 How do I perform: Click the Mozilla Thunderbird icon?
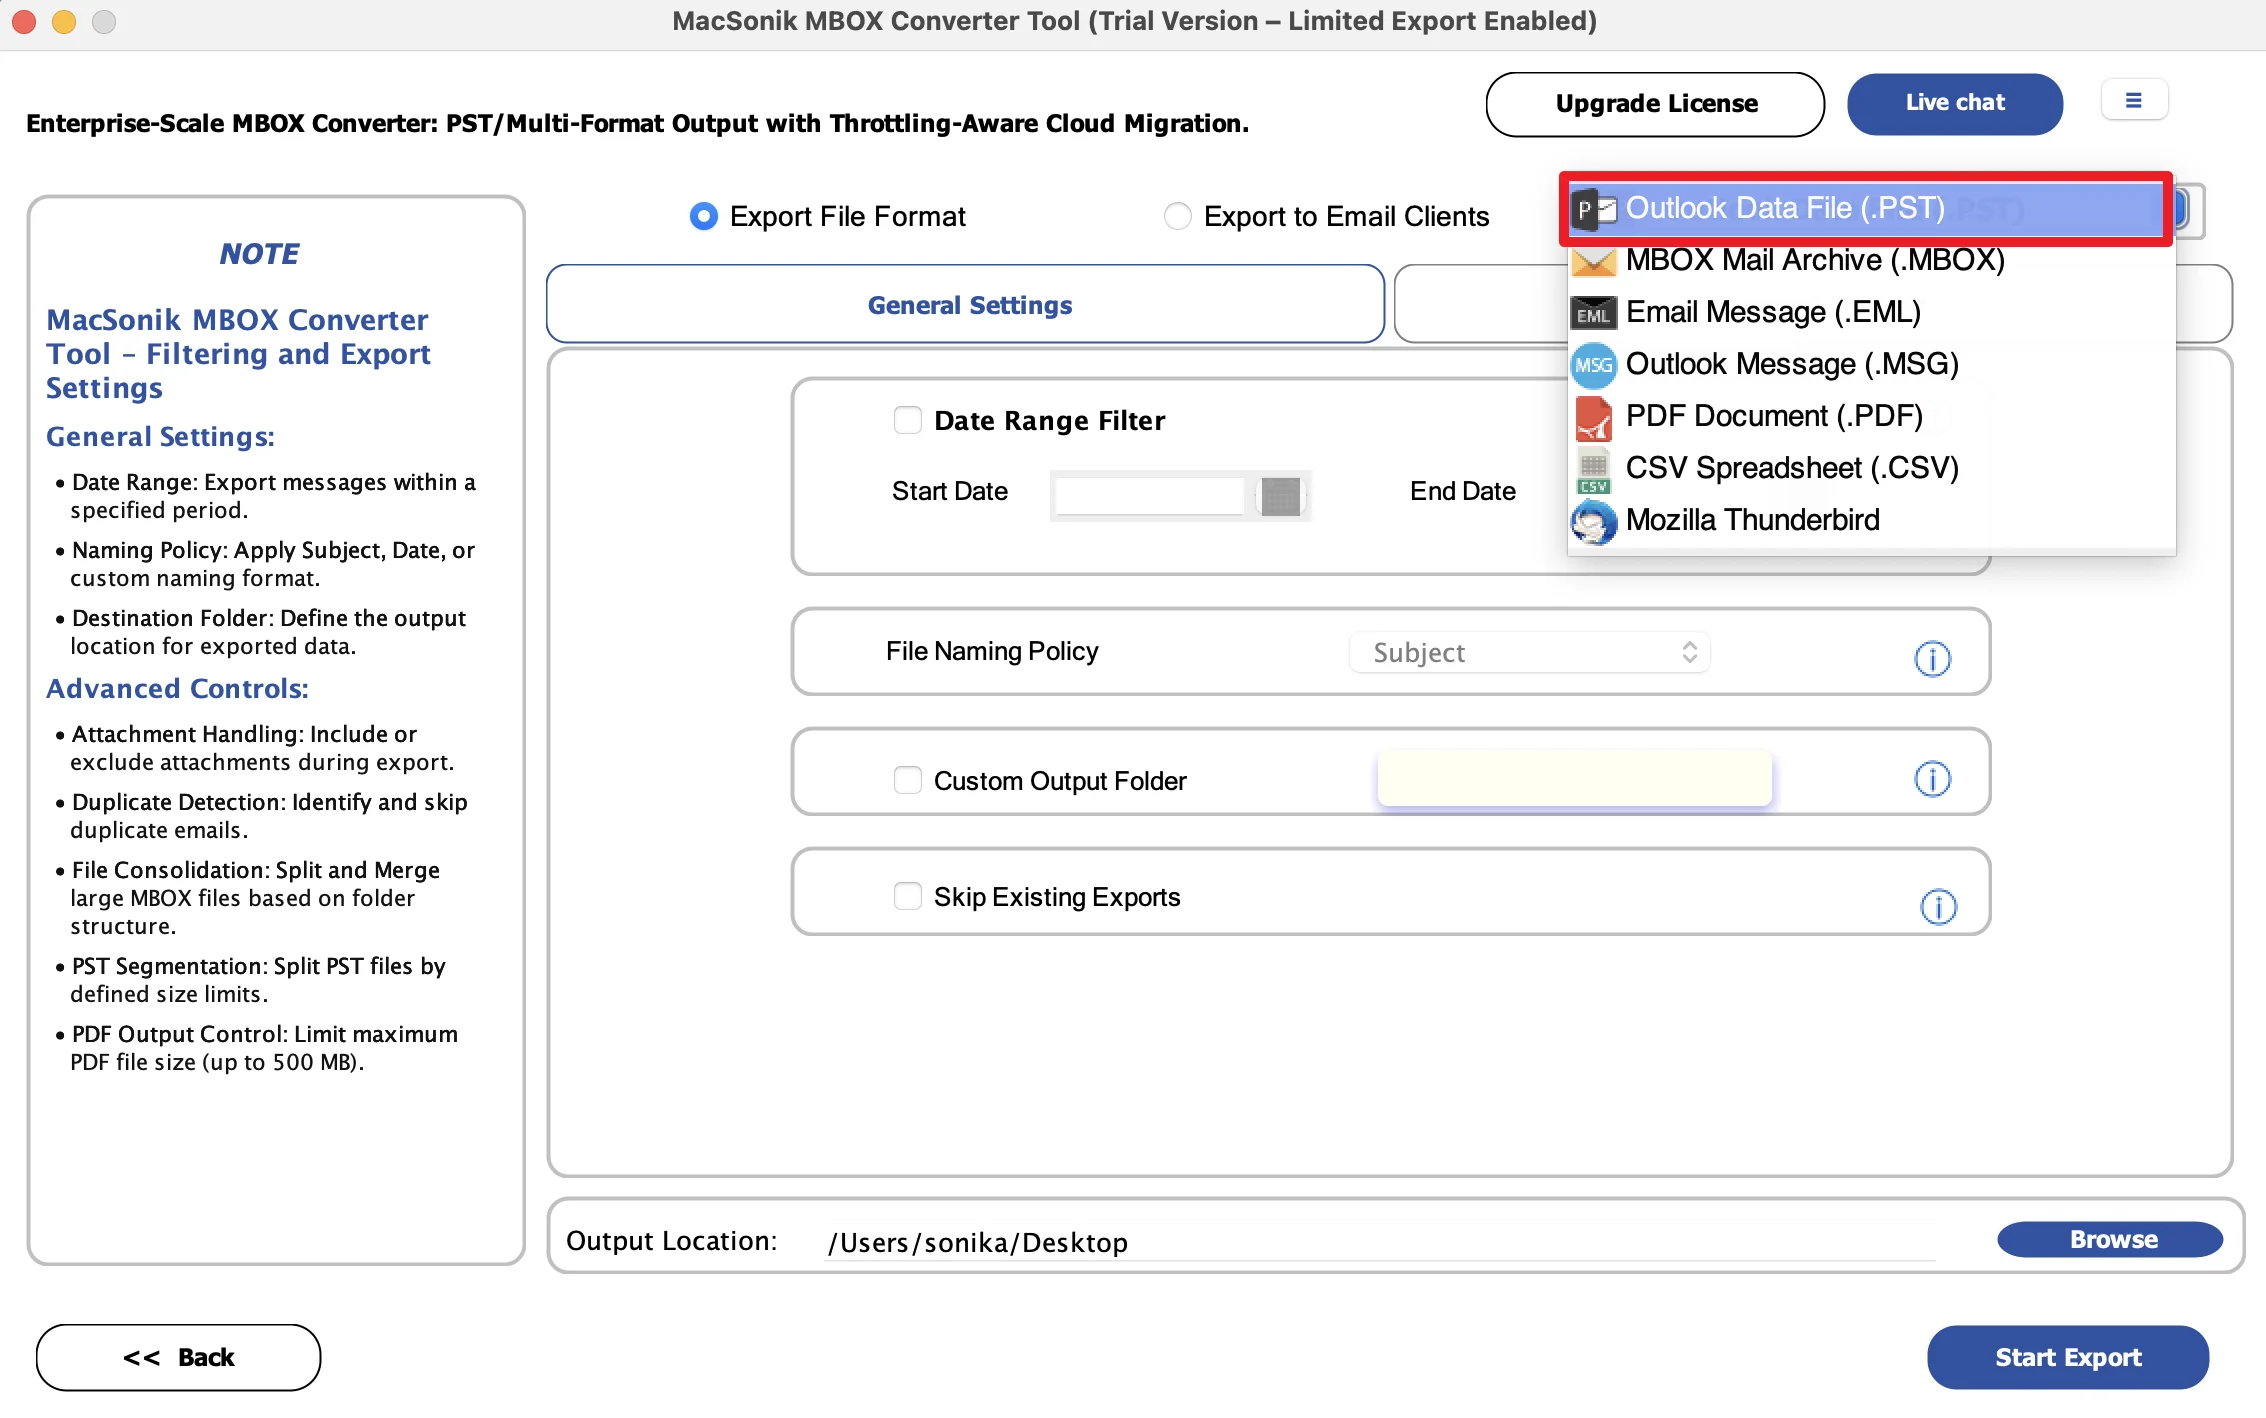point(1593,521)
